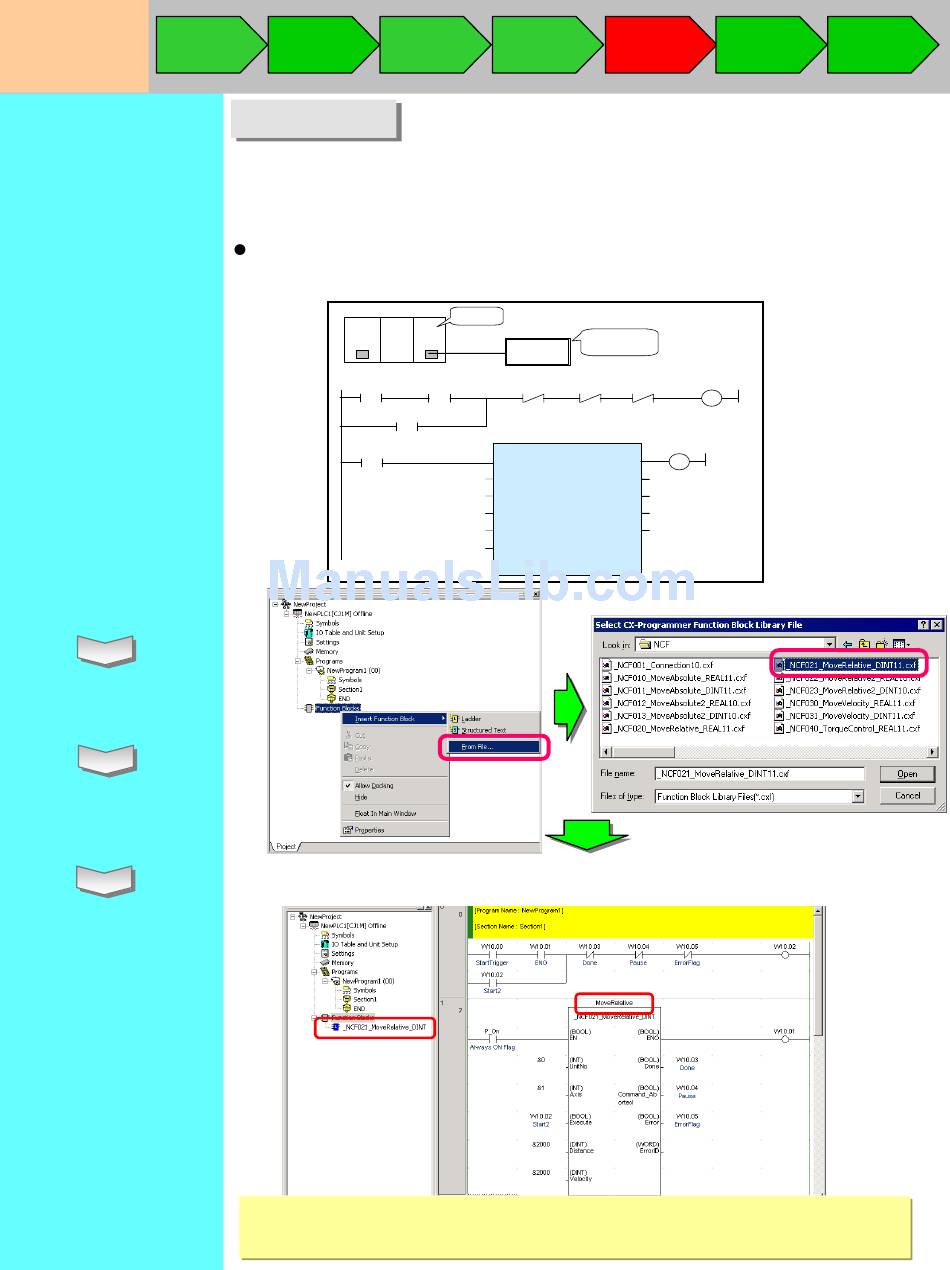Viewport: 950px width, 1270px height.
Task: Click the _NCF021_MoveRelative_DINT function block icon in the tree
Action: pyautogui.click(x=336, y=1027)
